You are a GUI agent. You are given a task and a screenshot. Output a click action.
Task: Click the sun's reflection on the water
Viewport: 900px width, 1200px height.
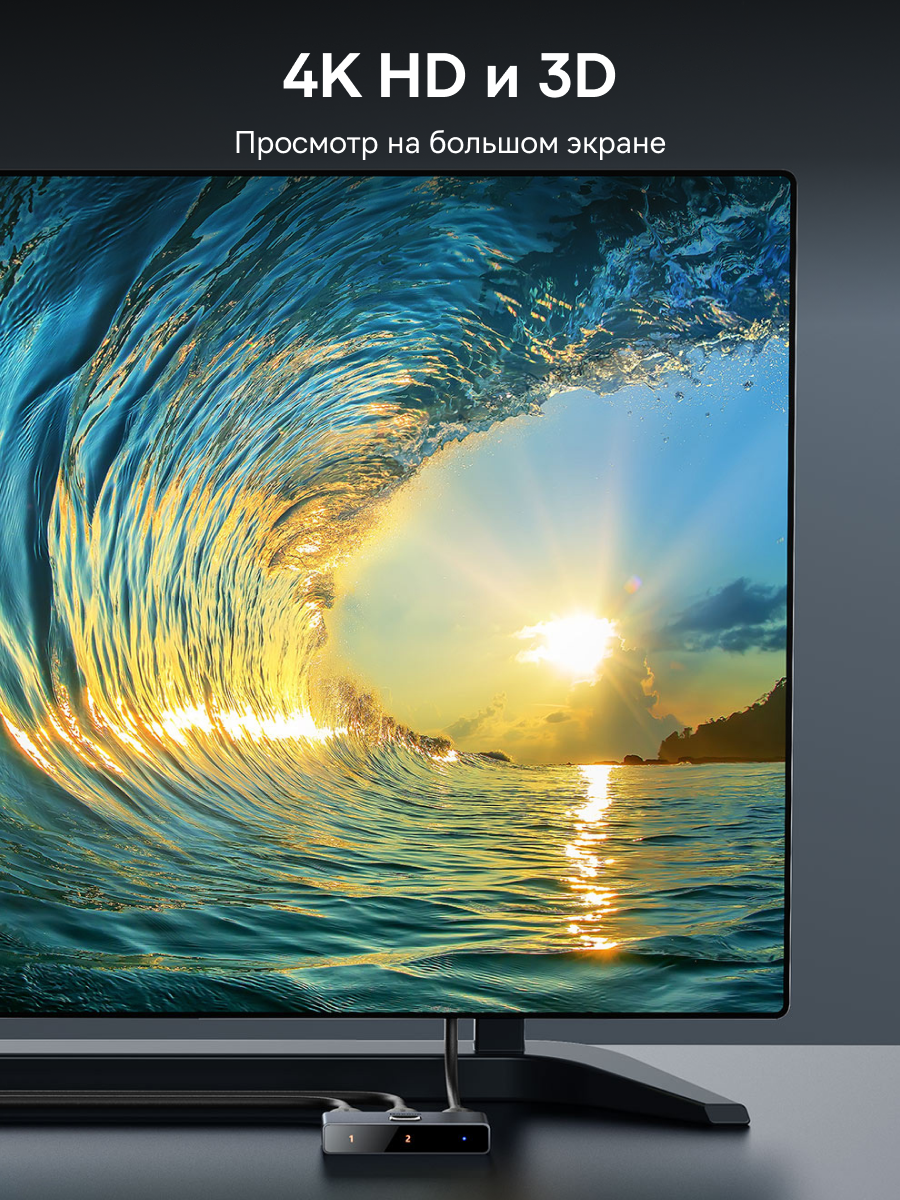593,850
